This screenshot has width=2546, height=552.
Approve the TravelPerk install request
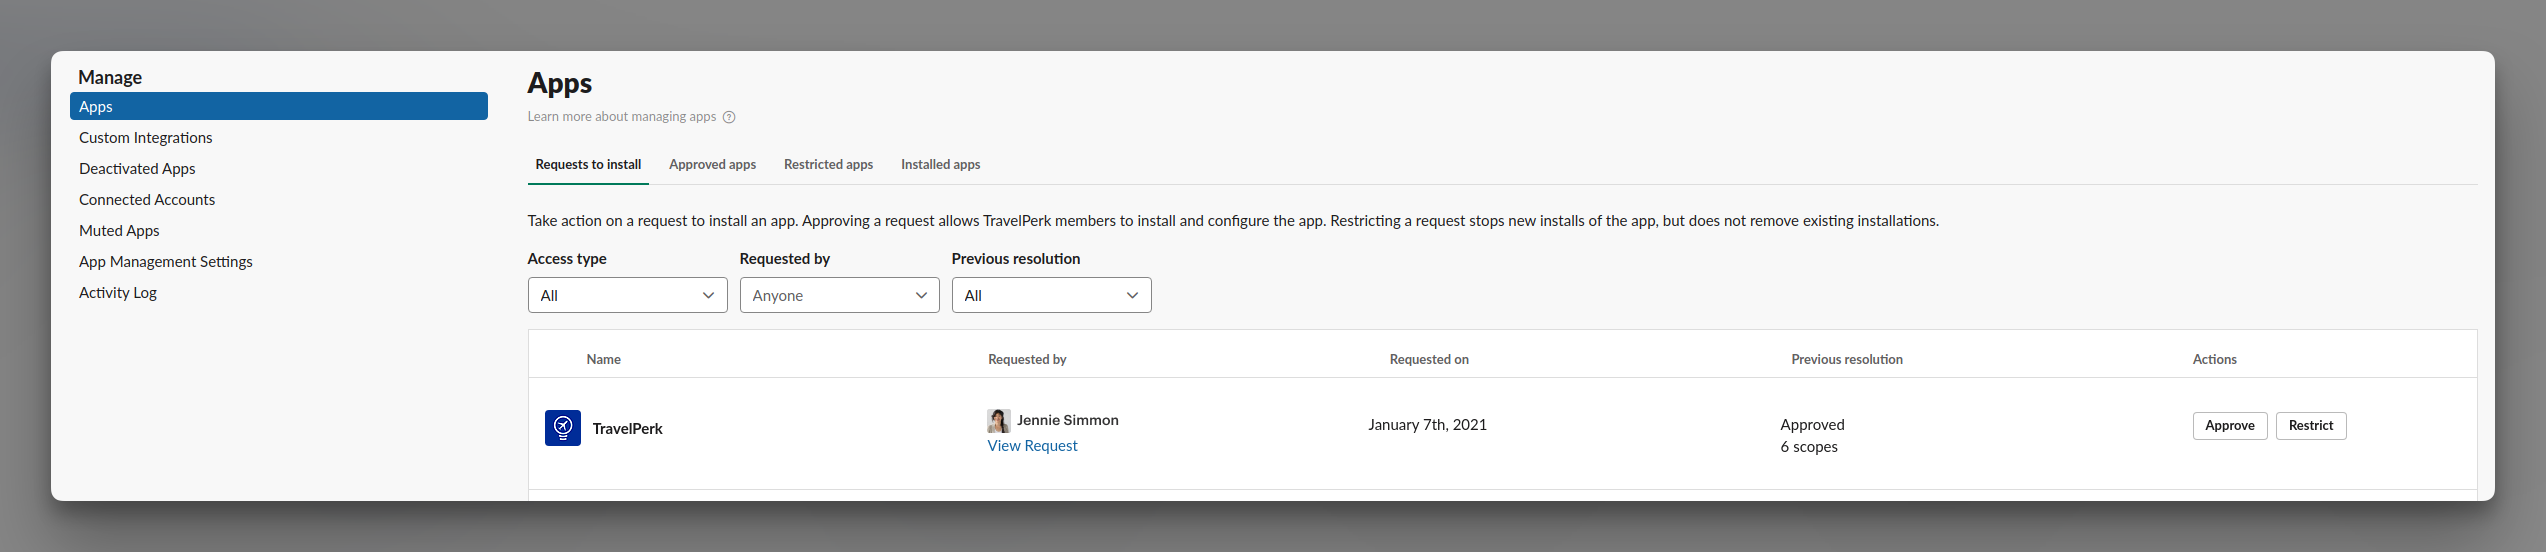pyautogui.click(x=2230, y=425)
